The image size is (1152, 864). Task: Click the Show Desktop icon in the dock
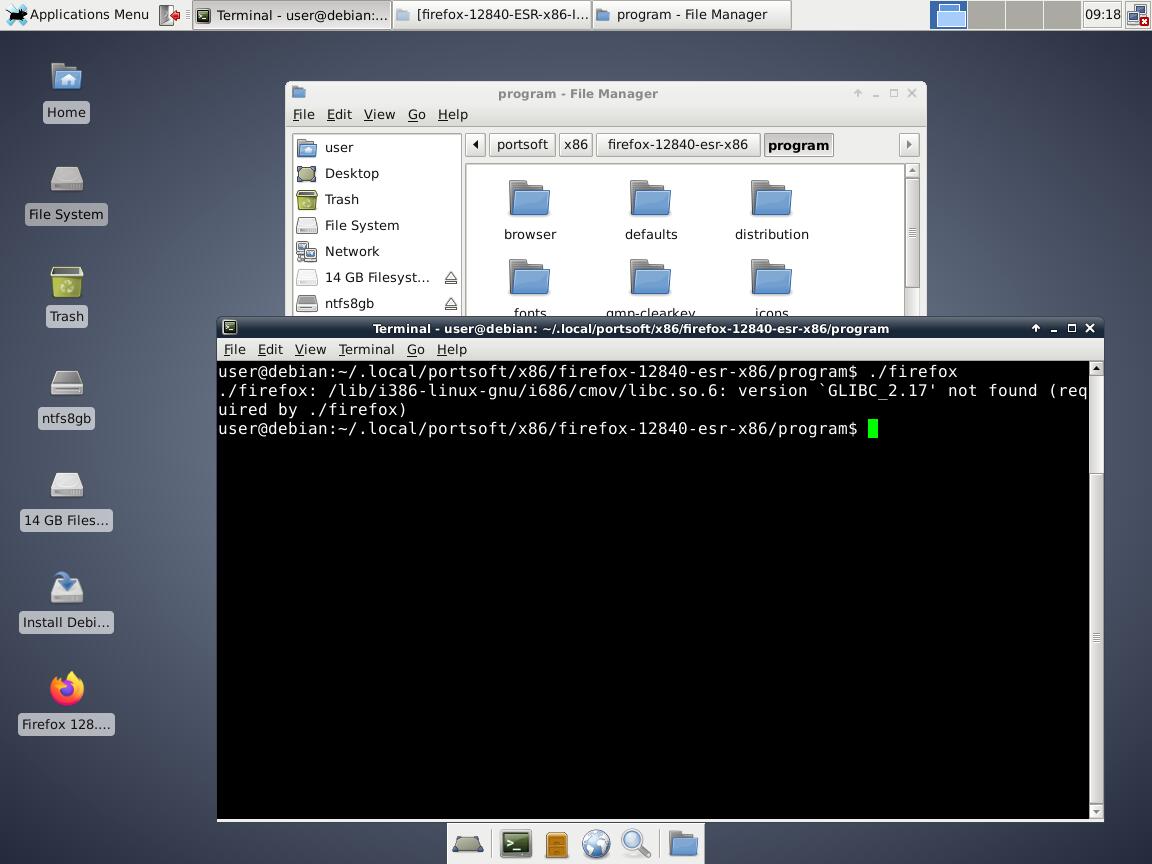click(x=468, y=844)
